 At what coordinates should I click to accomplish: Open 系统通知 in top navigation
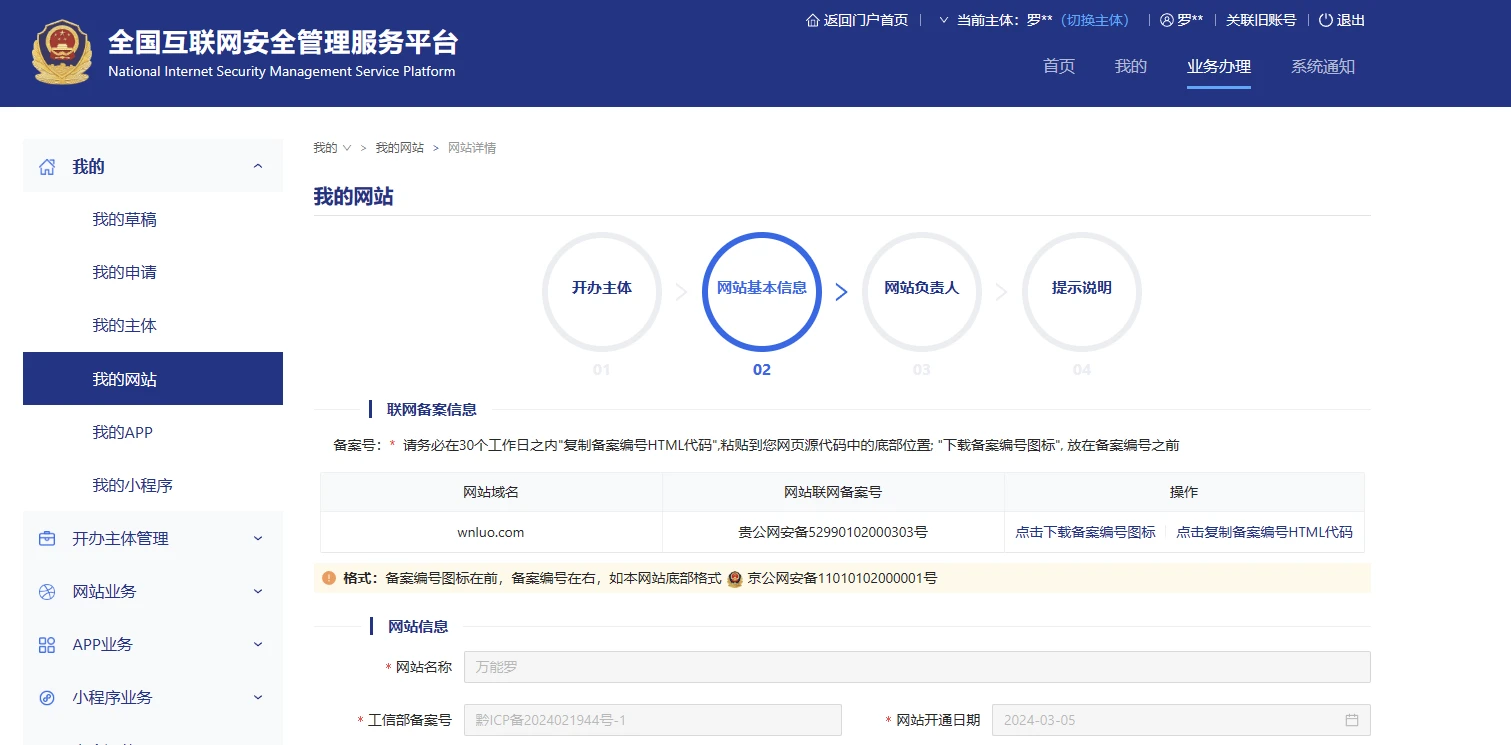(x=1323, y=67)
